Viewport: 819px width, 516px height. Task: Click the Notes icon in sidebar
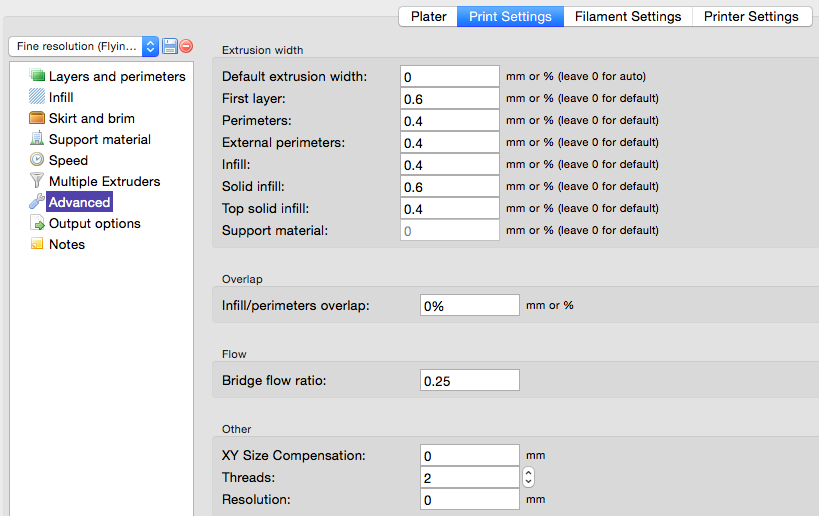click(37, 244)
